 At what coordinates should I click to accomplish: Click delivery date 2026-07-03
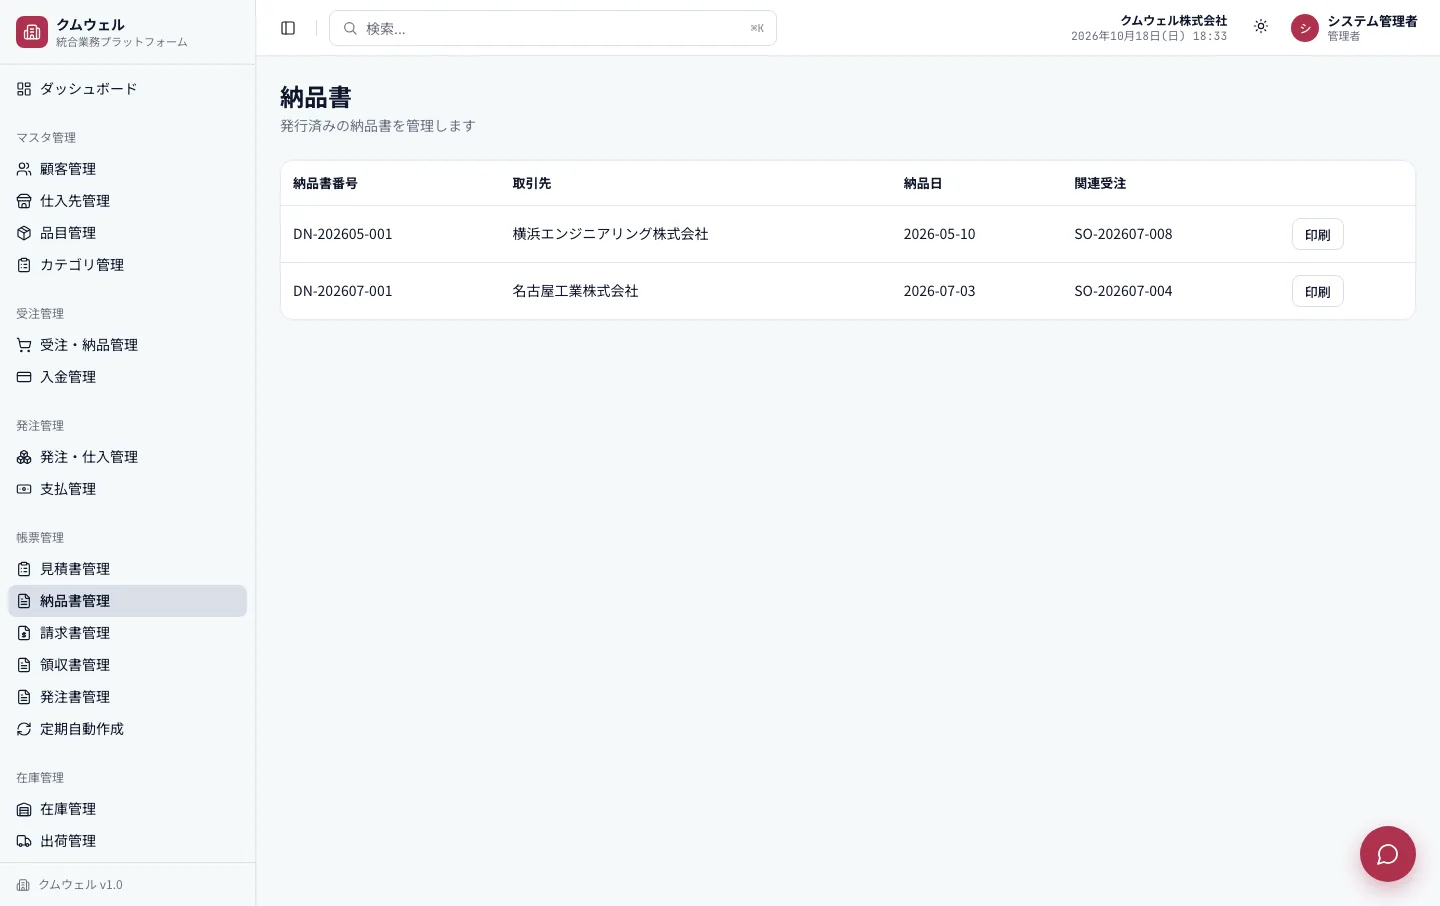(x=939, y=291)
